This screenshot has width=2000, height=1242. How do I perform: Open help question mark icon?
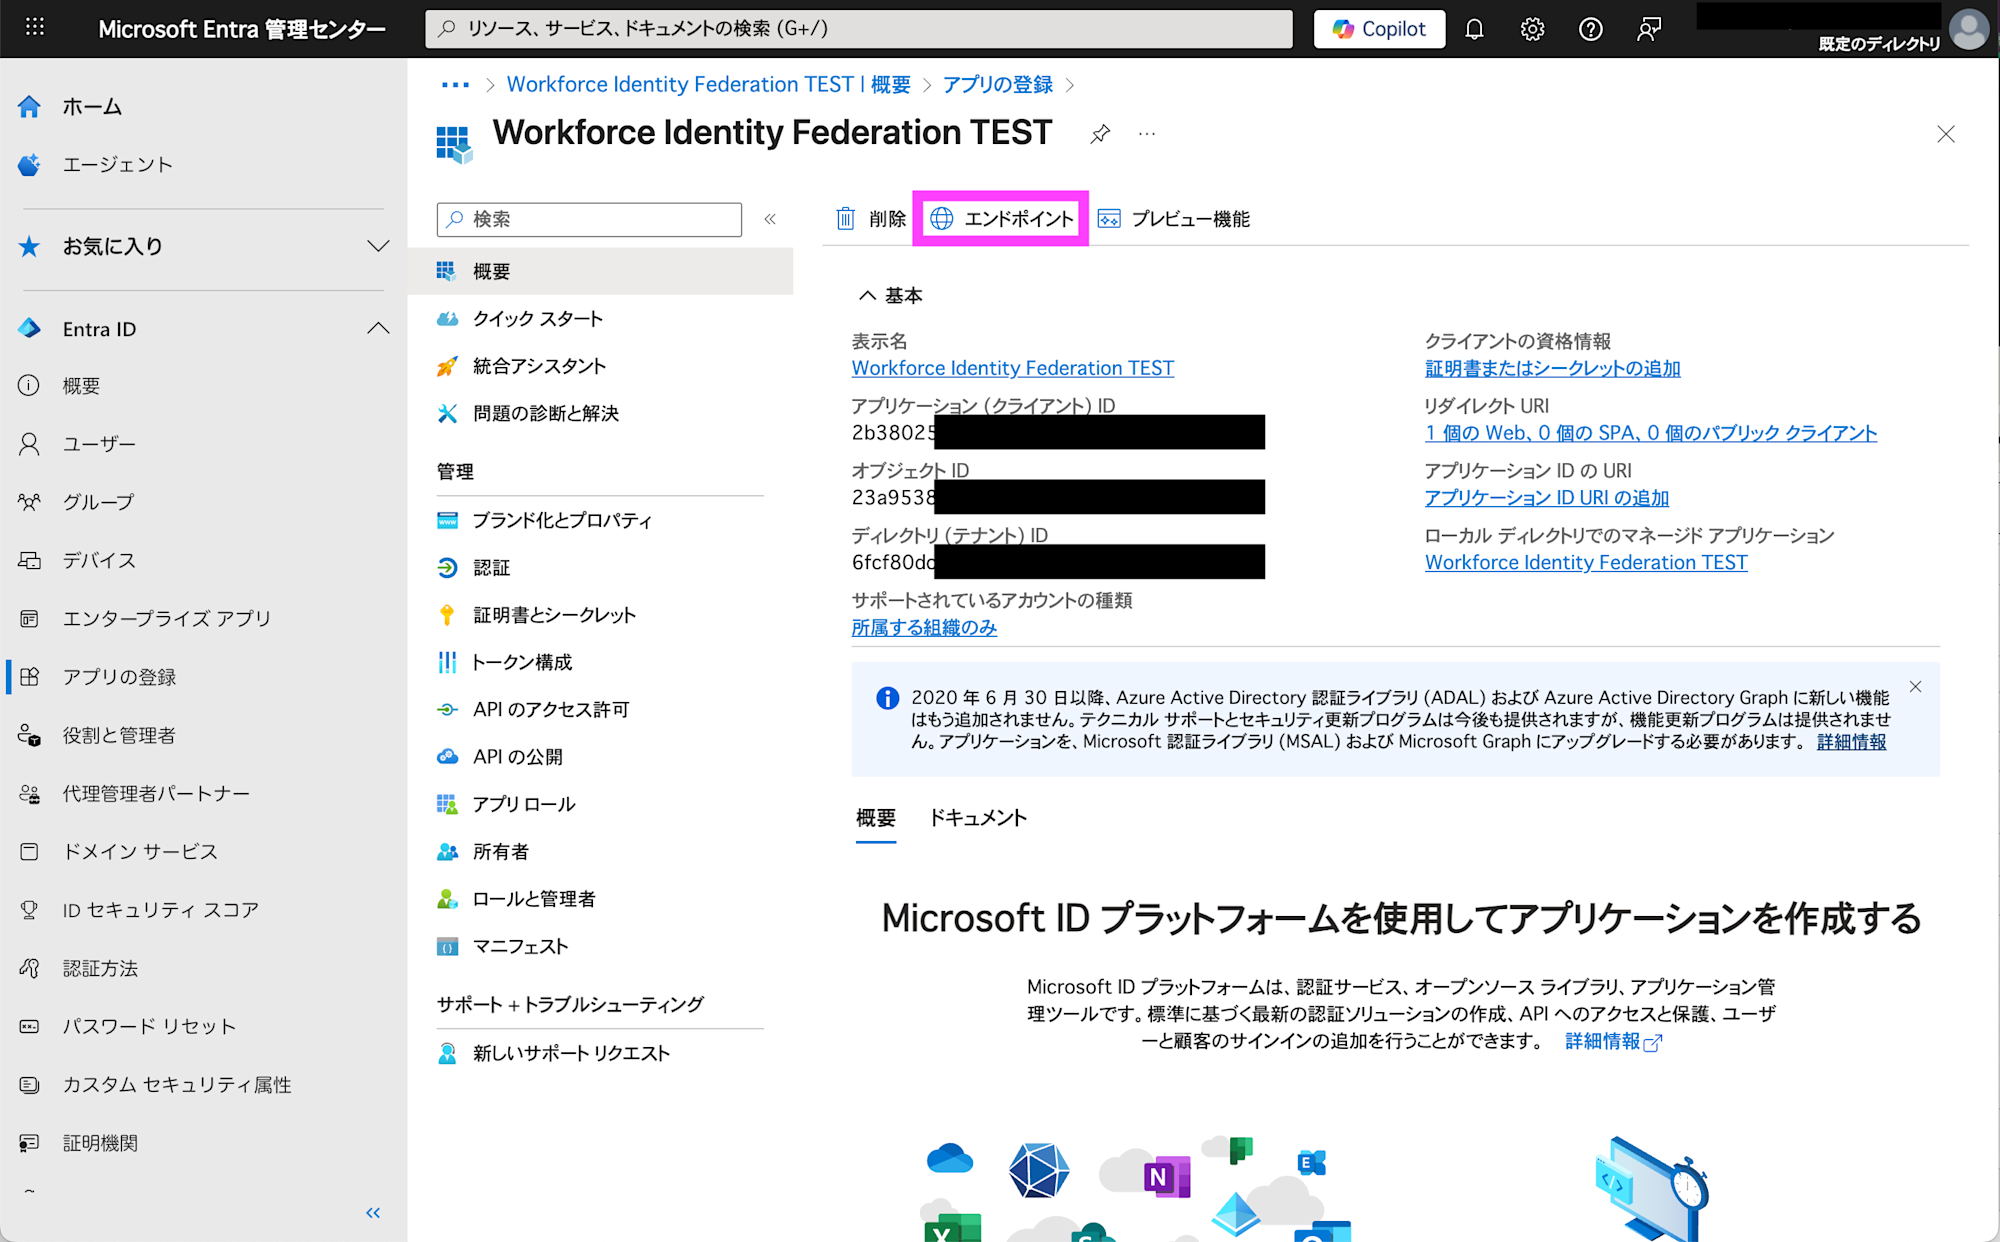coord(1590,29)
